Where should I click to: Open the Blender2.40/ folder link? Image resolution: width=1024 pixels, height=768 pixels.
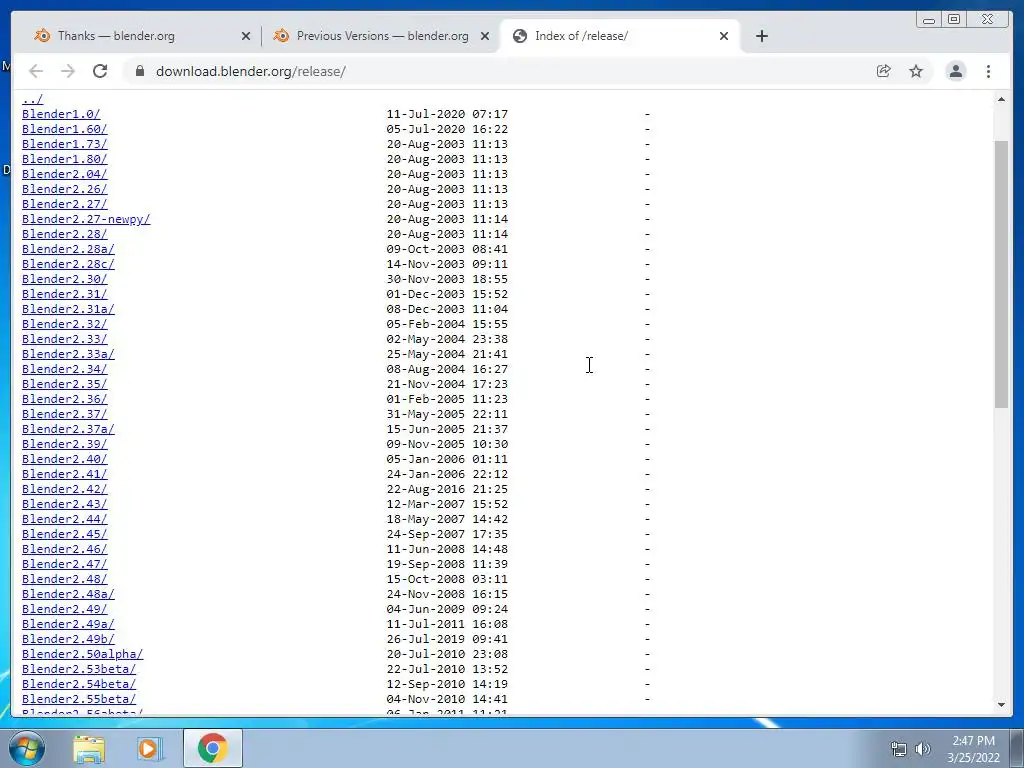(x=64, y=460)
